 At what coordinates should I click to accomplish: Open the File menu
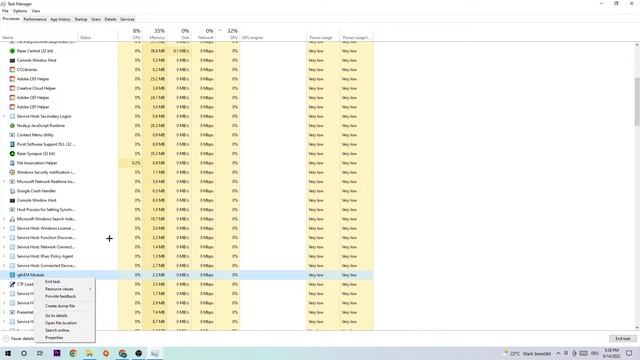tap(5, 11)
